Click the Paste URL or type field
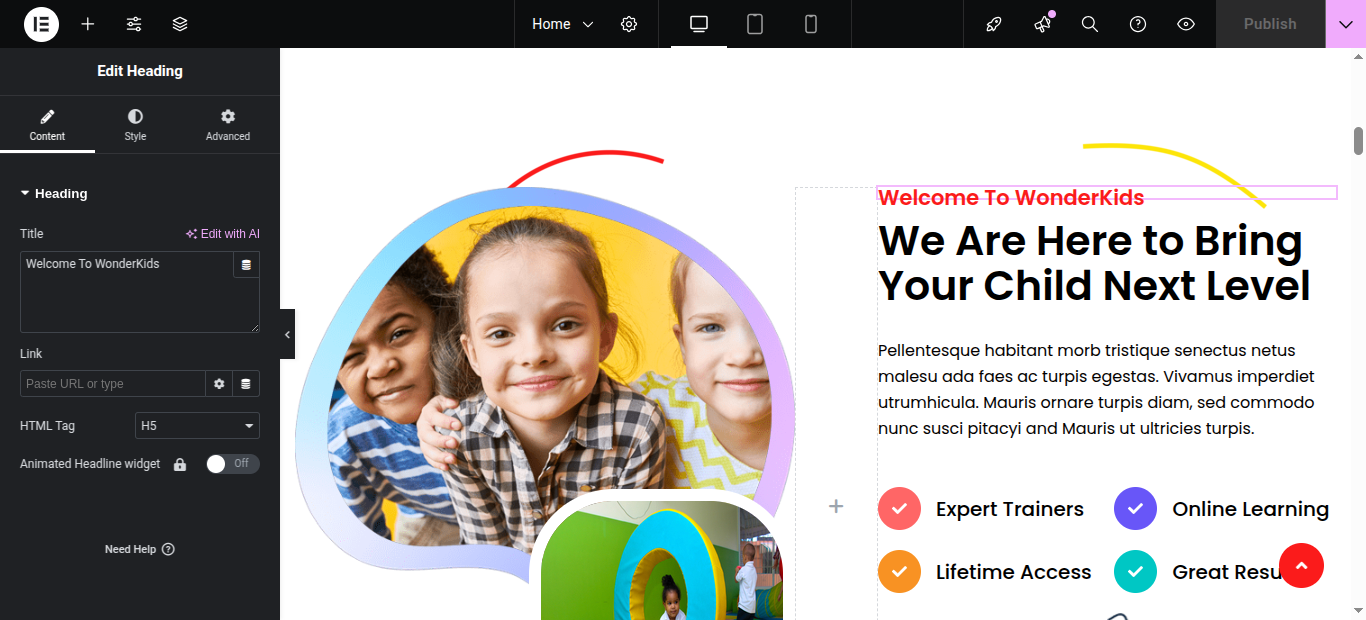 [x=113, y=384]
